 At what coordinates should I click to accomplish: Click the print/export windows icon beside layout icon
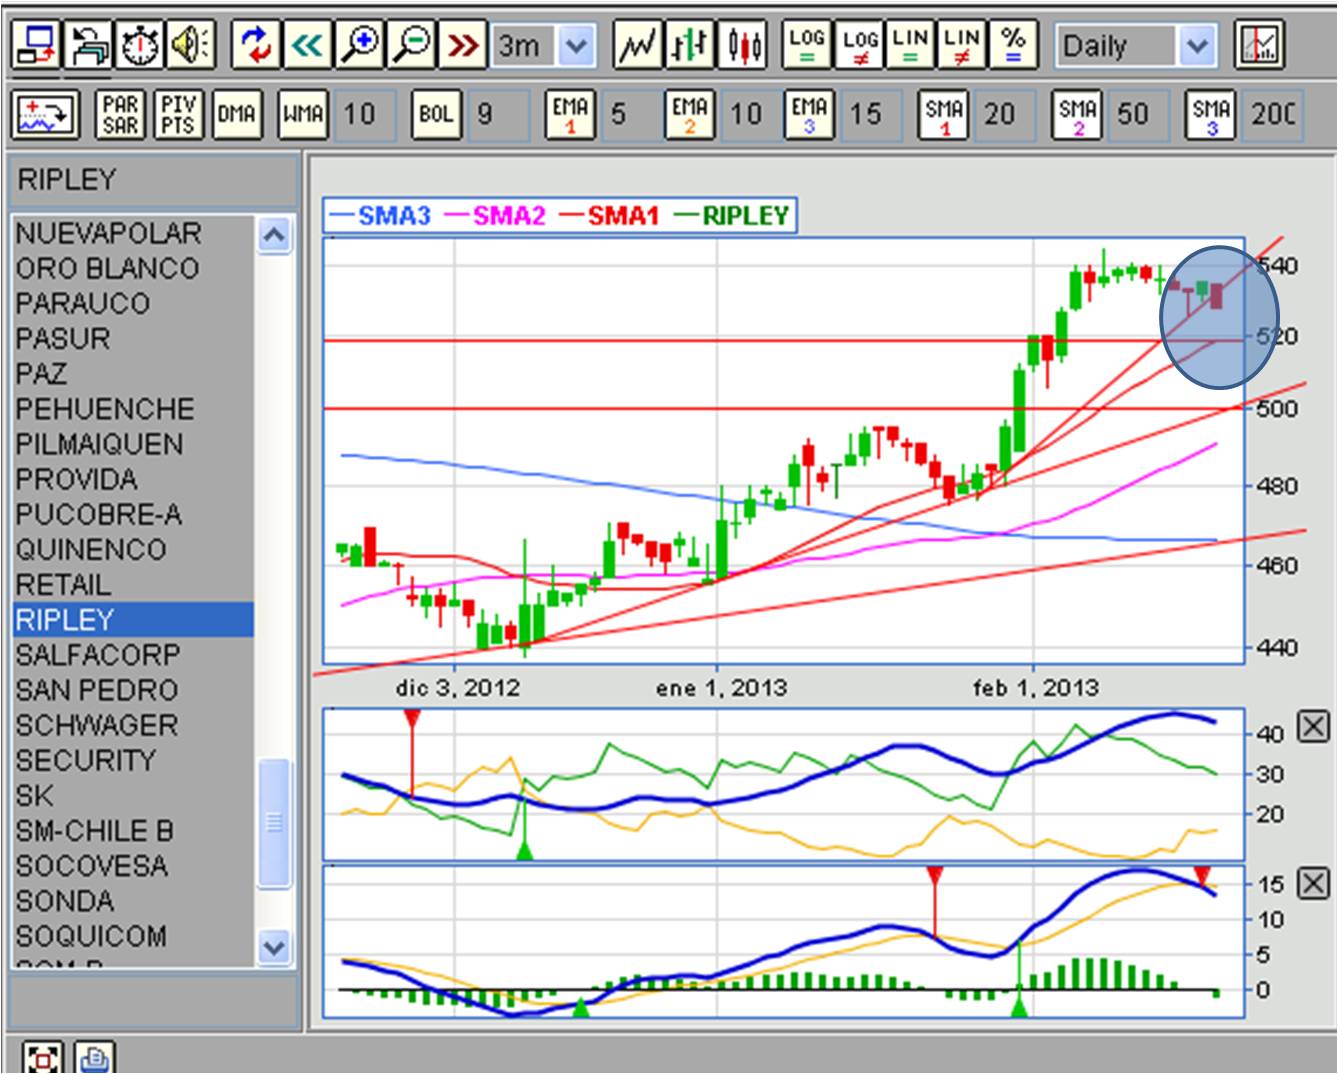[x=88, y=45]
